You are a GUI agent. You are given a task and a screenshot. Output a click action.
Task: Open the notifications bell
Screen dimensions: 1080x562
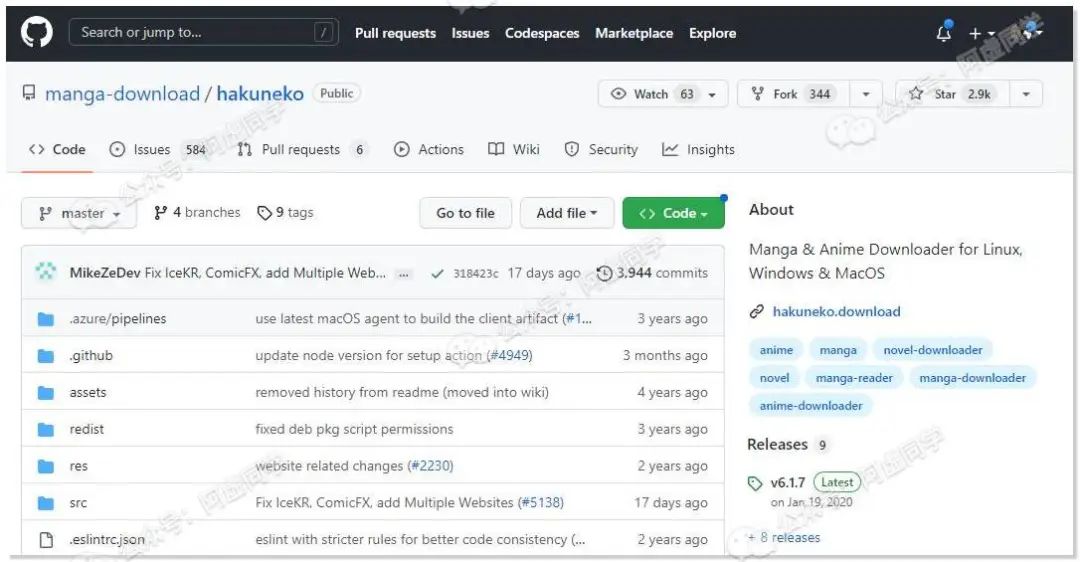[x=944, y=32]
